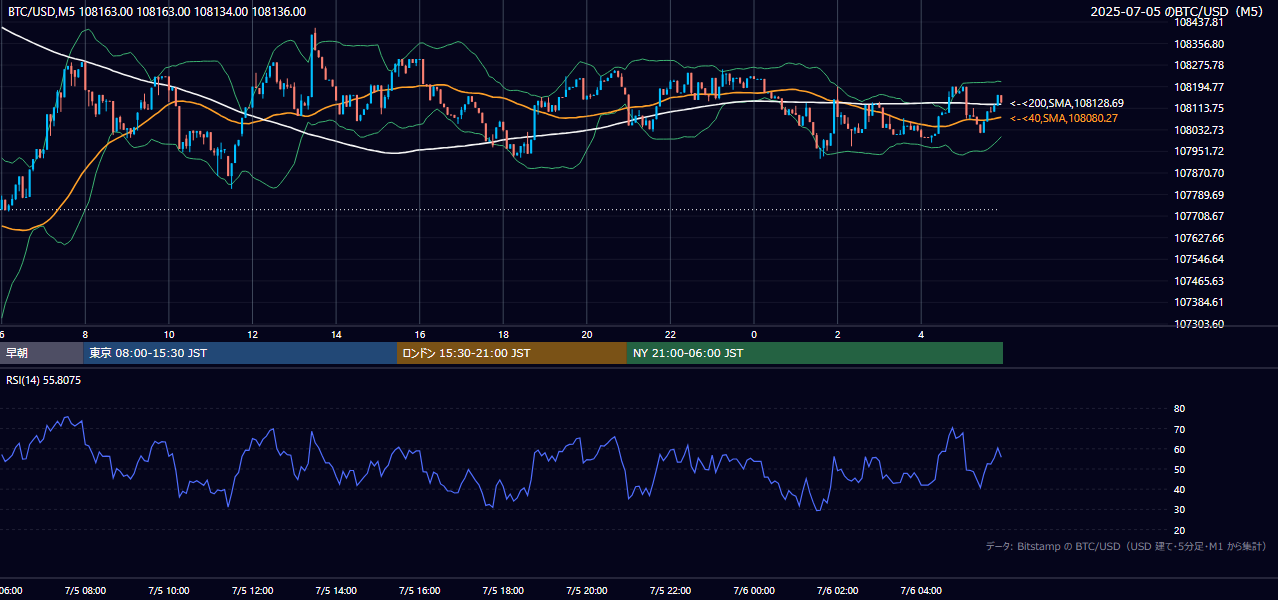Select the 108032.73 price axis label
Screen dimensions: 1278x600
click(1199, 130)
